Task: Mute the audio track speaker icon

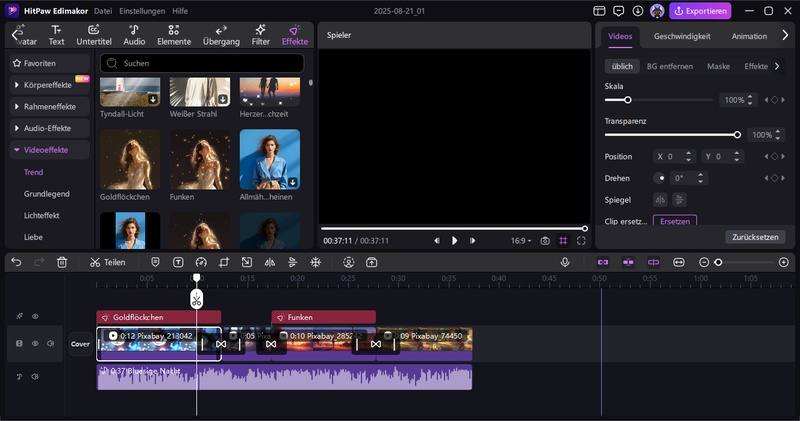Action: coord(35,377)
